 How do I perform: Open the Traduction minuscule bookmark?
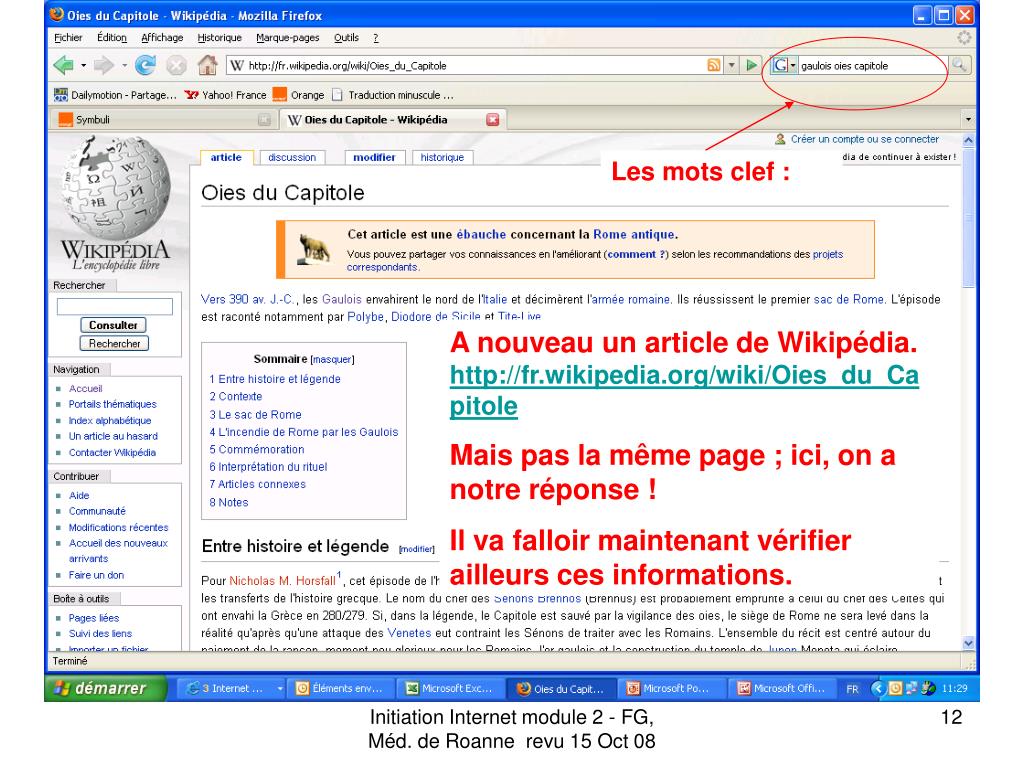click(x=392, y=95)
